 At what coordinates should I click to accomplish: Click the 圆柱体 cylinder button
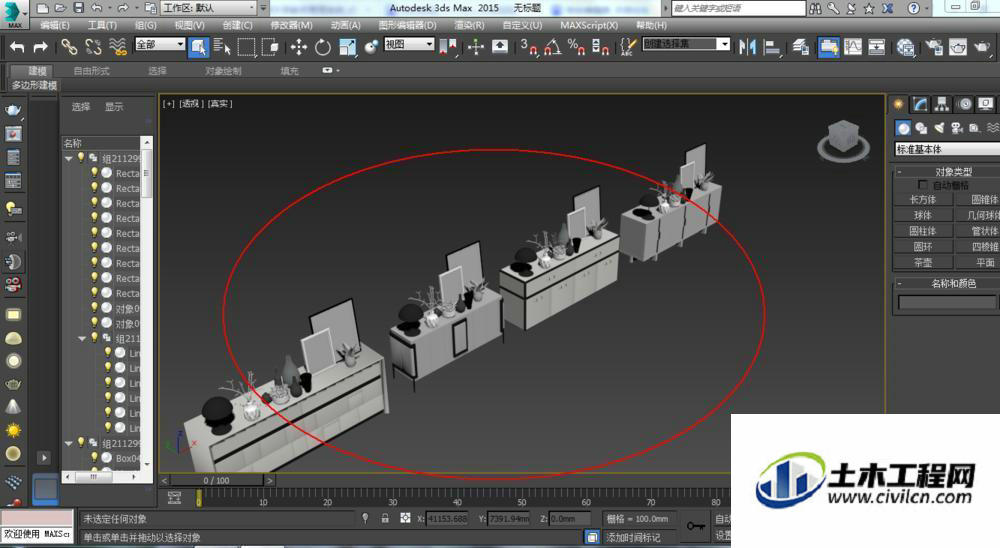click(x=922, y=231)
